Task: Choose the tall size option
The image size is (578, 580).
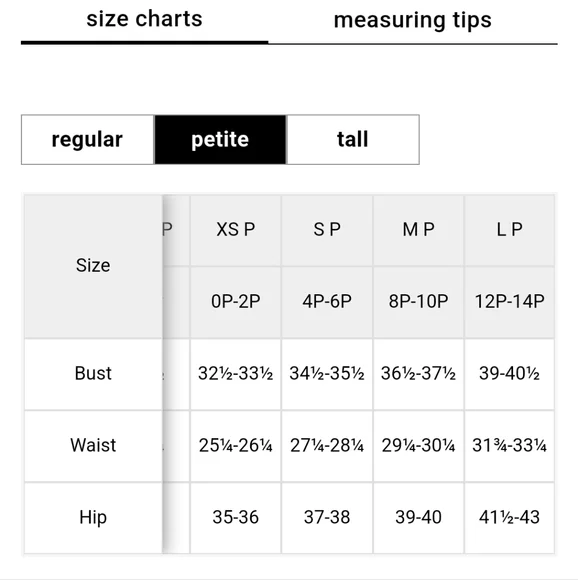Action: pyautogui.click(x=353, y=139)
